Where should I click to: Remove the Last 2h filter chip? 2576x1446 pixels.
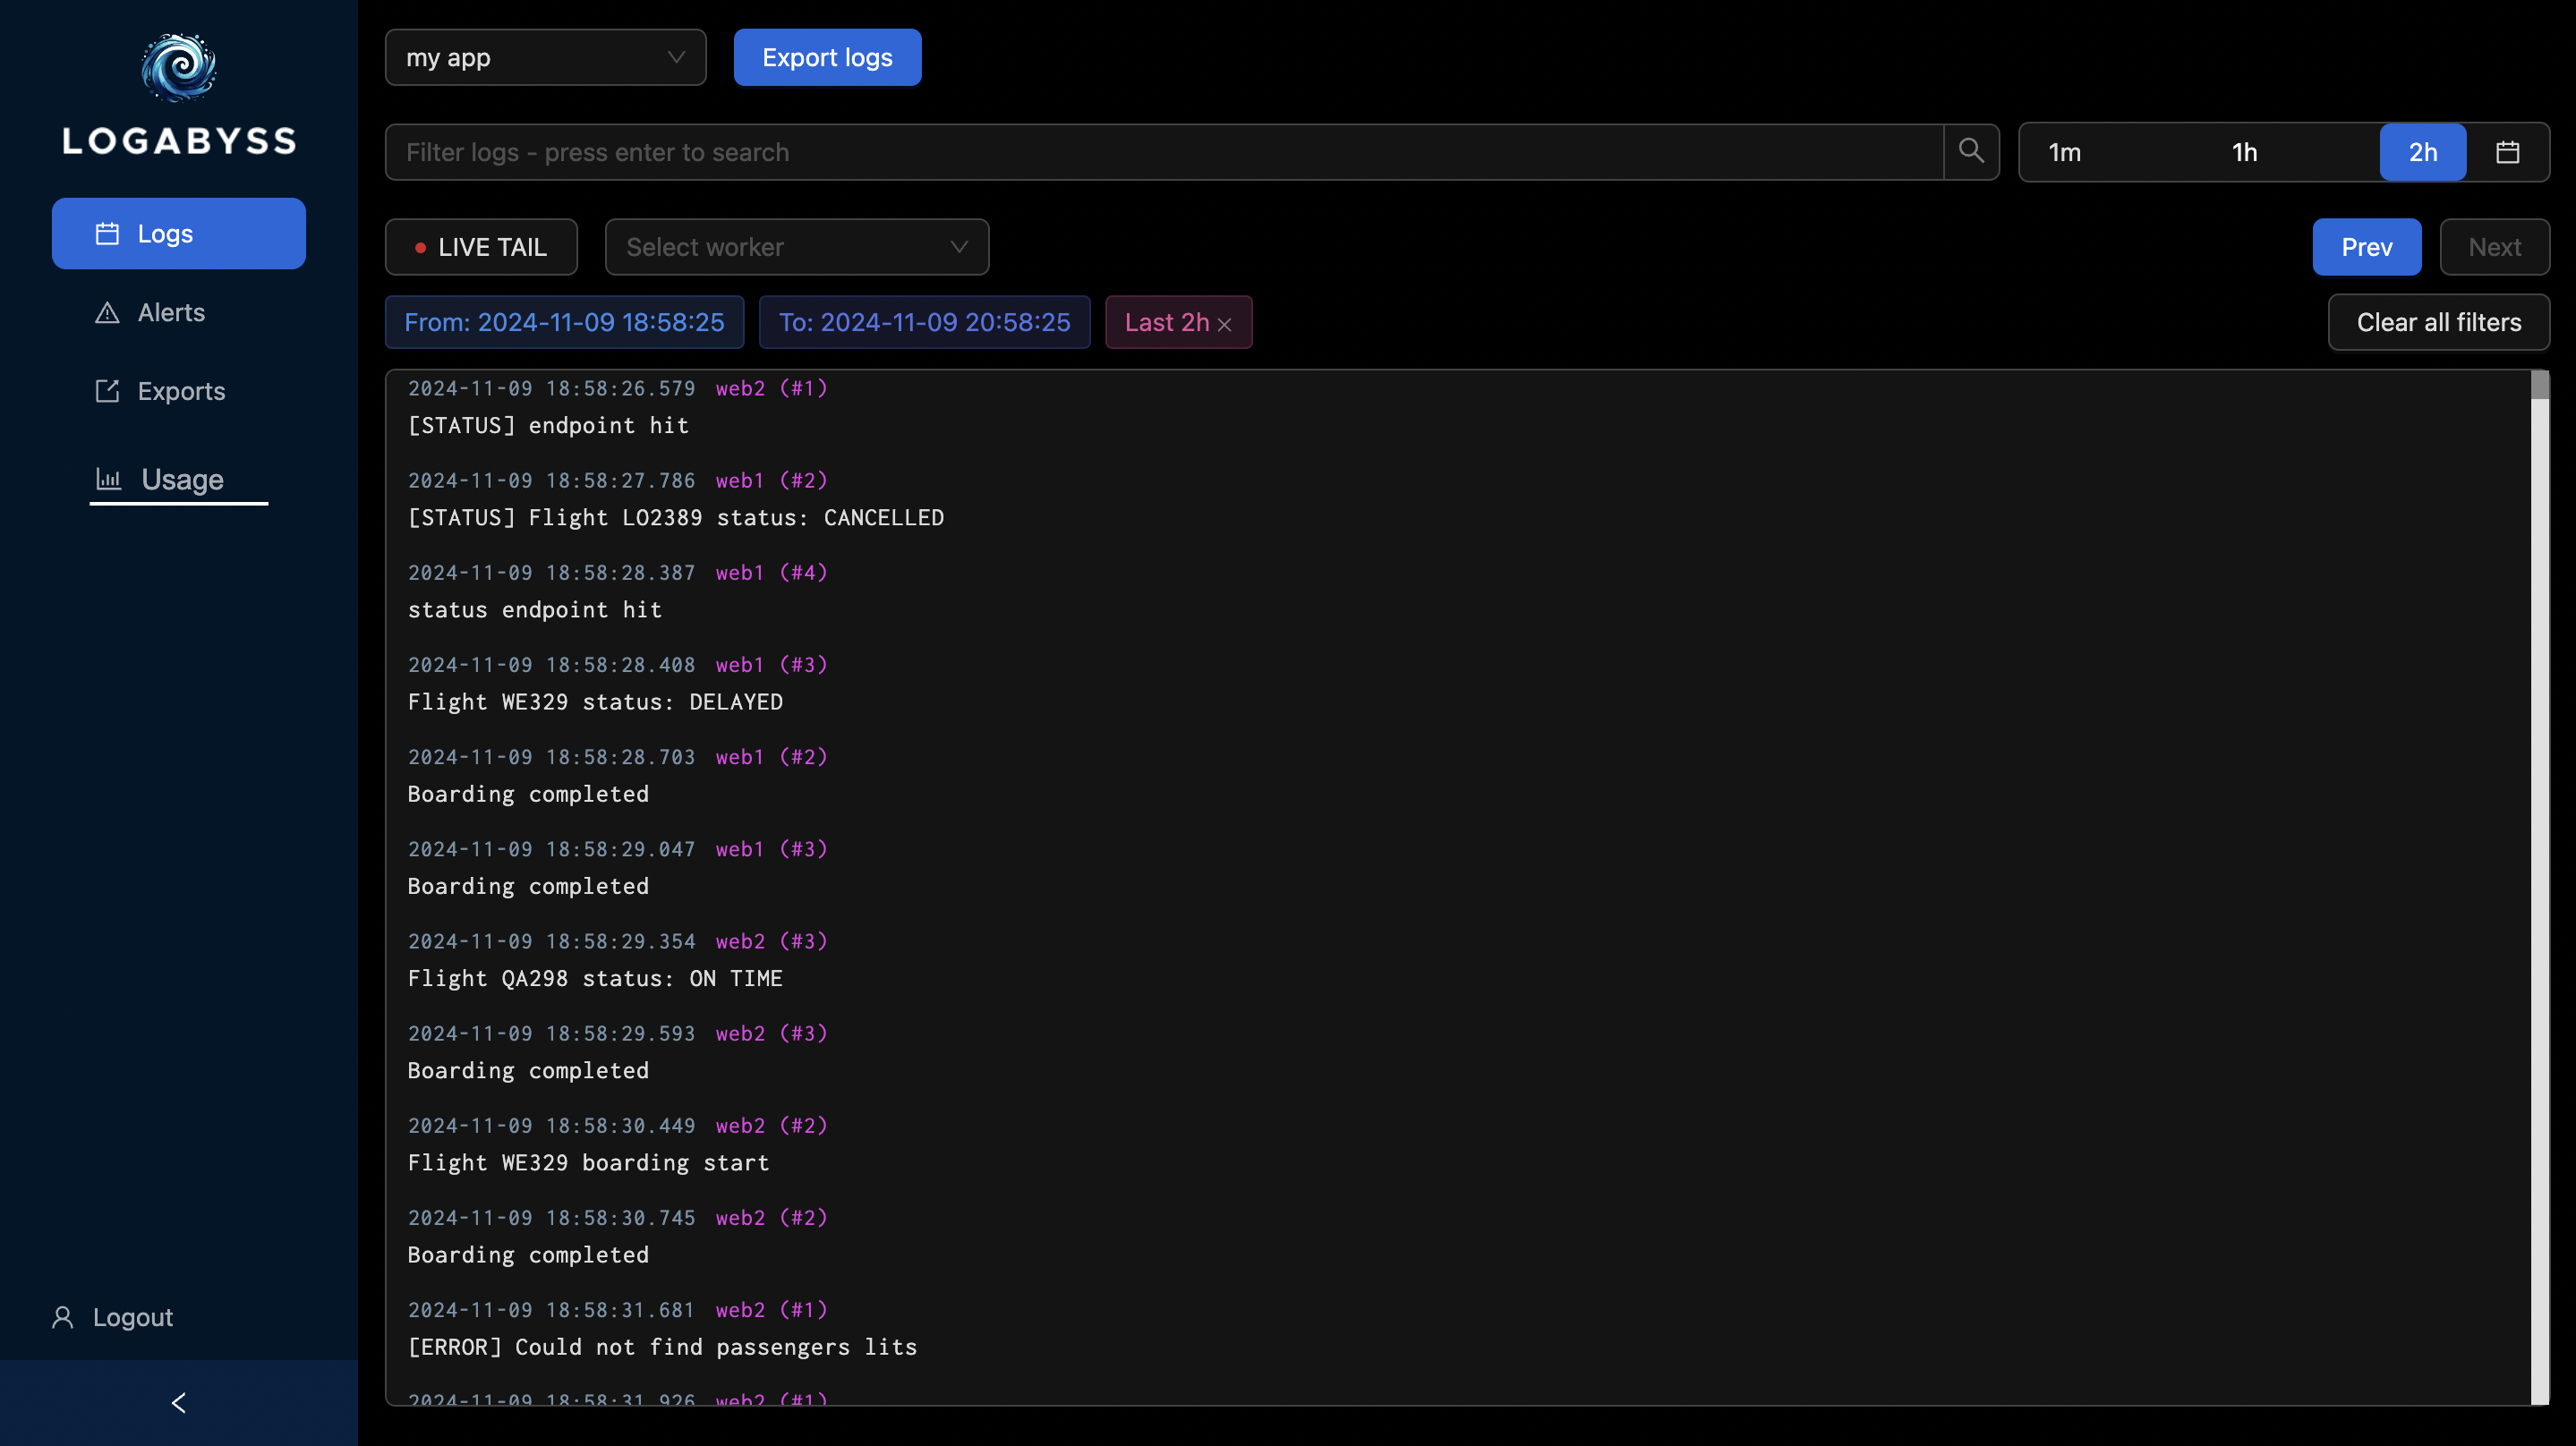point(1226,323)
